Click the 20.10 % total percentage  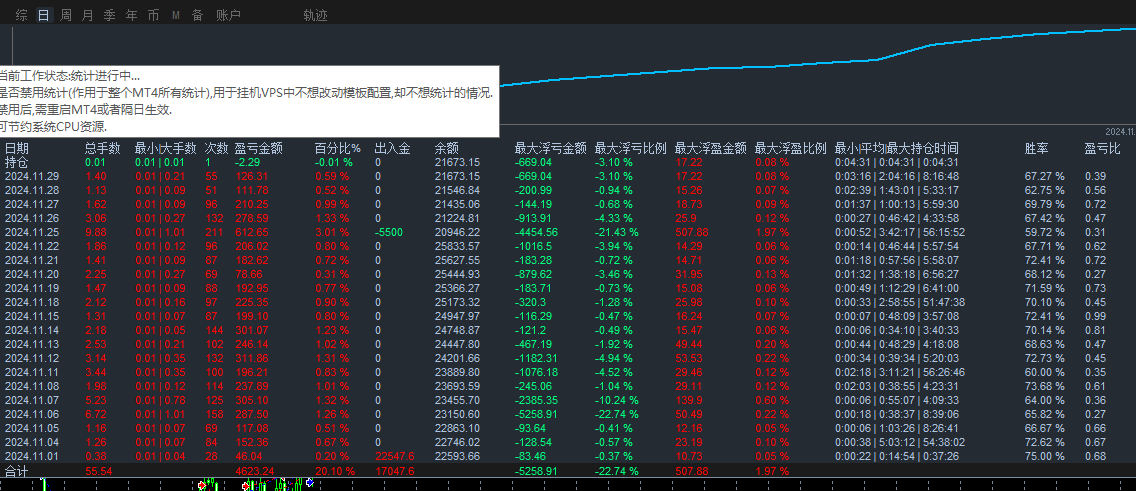pos(335,470)
